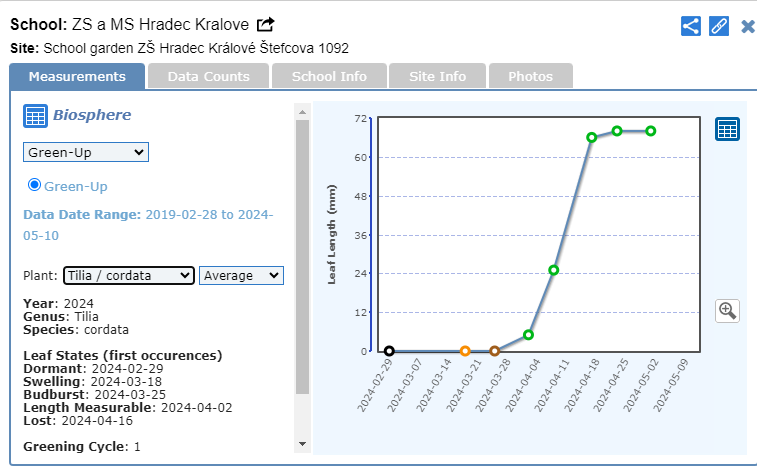The width and height of the screenshot is (757, 472).
Task: Open the Green-Up protocol dropdown
Action: tap(86, 152)
